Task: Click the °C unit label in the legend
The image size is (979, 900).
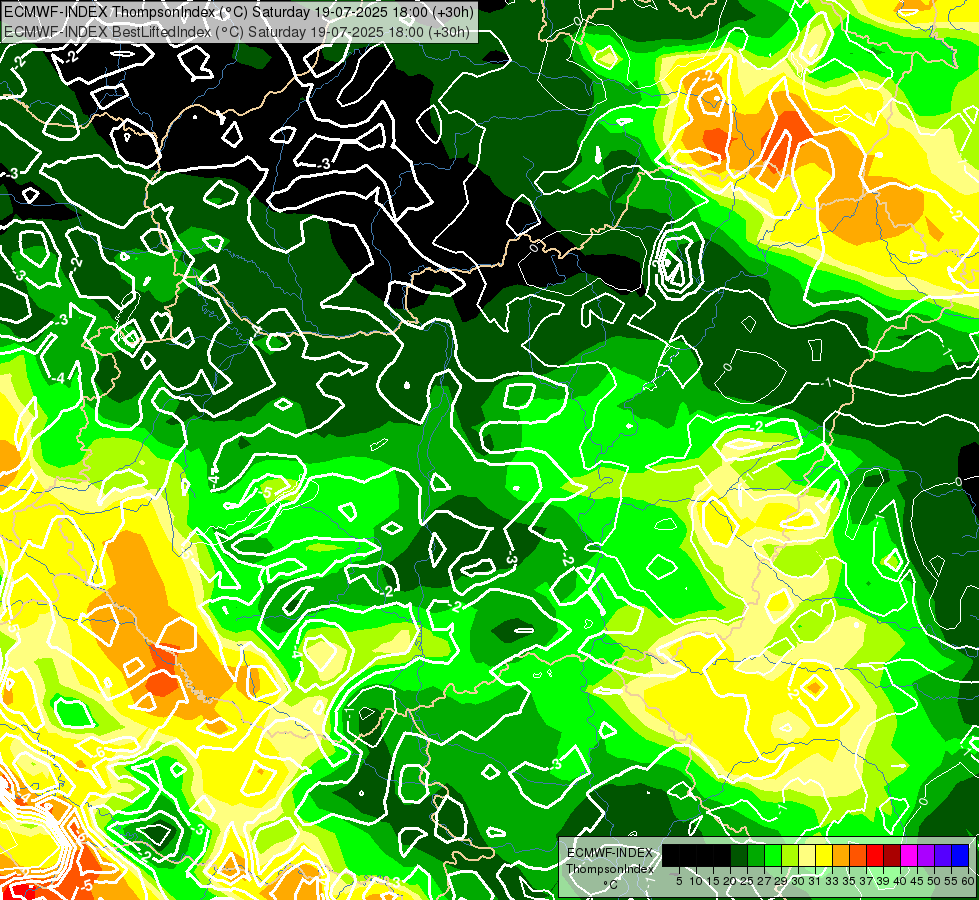Action: (x=611, y=885)
